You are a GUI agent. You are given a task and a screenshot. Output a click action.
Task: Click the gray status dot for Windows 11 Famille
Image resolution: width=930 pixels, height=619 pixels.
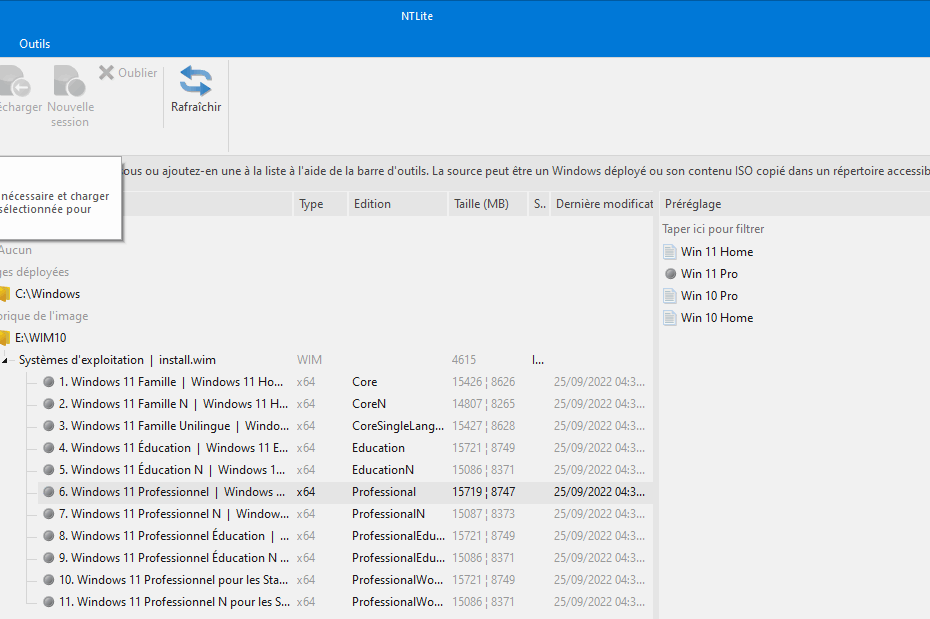pos(48,382)
